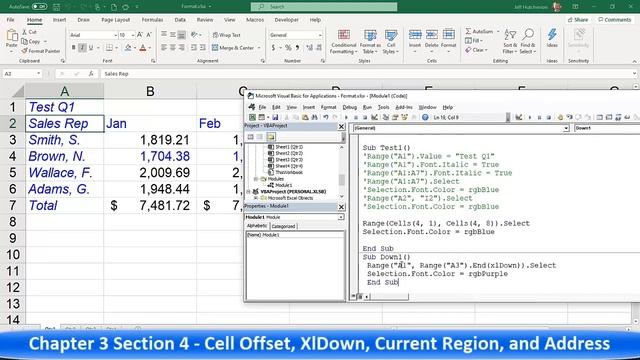Screen dimensions: 640x360
Task: Close the Project - VBAProject panel
Action: pyautogui.click(x=341, y=127)
